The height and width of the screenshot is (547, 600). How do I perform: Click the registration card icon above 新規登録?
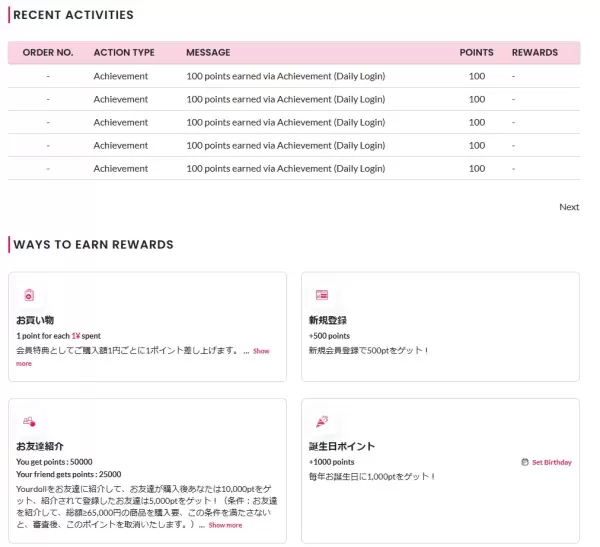tap(322, 295)
